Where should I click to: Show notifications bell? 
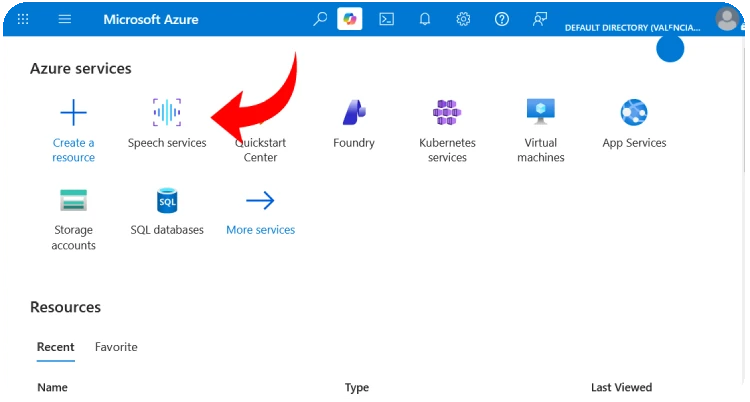425,19
